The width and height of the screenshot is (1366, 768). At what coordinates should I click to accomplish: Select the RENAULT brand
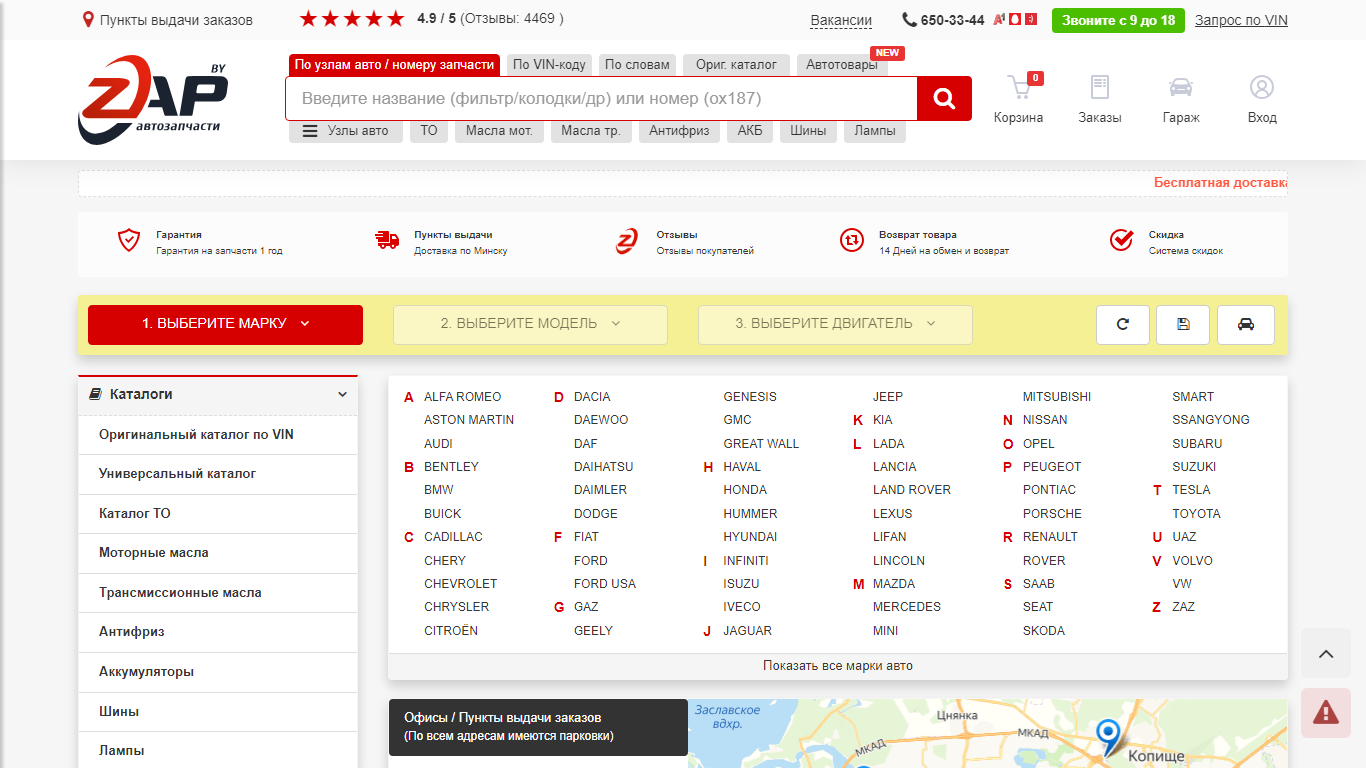[1050, 537]
